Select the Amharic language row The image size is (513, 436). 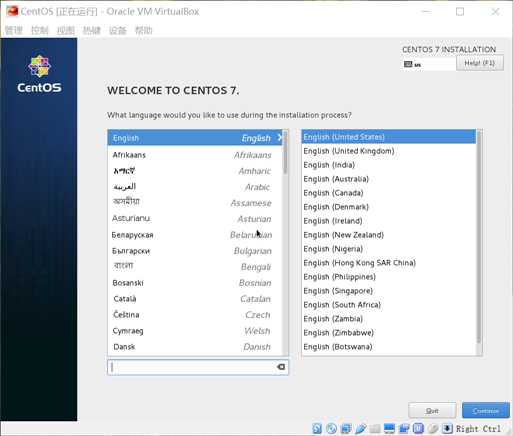pyautogui.click(x=195, y=171)
